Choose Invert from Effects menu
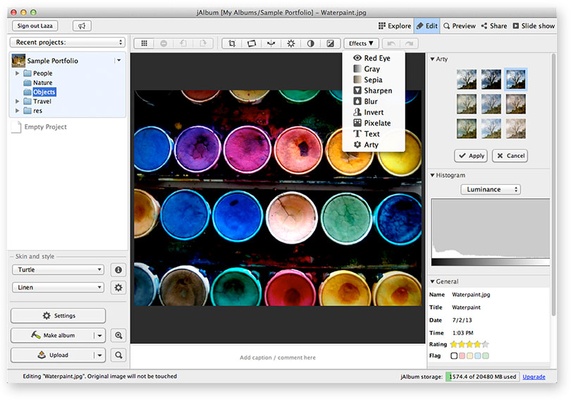The height and width of the screenshot is (400, 571). pos(373,112)
